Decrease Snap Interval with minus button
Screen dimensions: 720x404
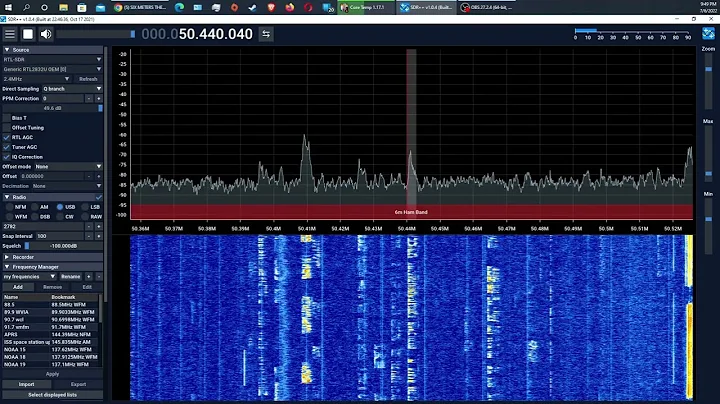pyautogui.click(x=89, y=236)
